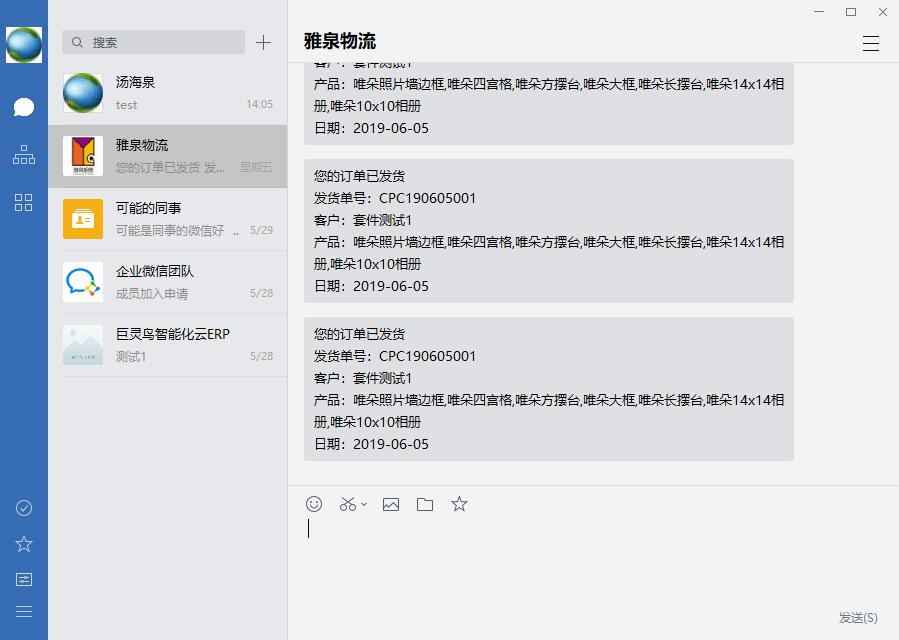Image resolution: width=899 pixels, height=640 pixels.
Task: Open chat details via top-right hamburger icon
Action: coord(871,43)
